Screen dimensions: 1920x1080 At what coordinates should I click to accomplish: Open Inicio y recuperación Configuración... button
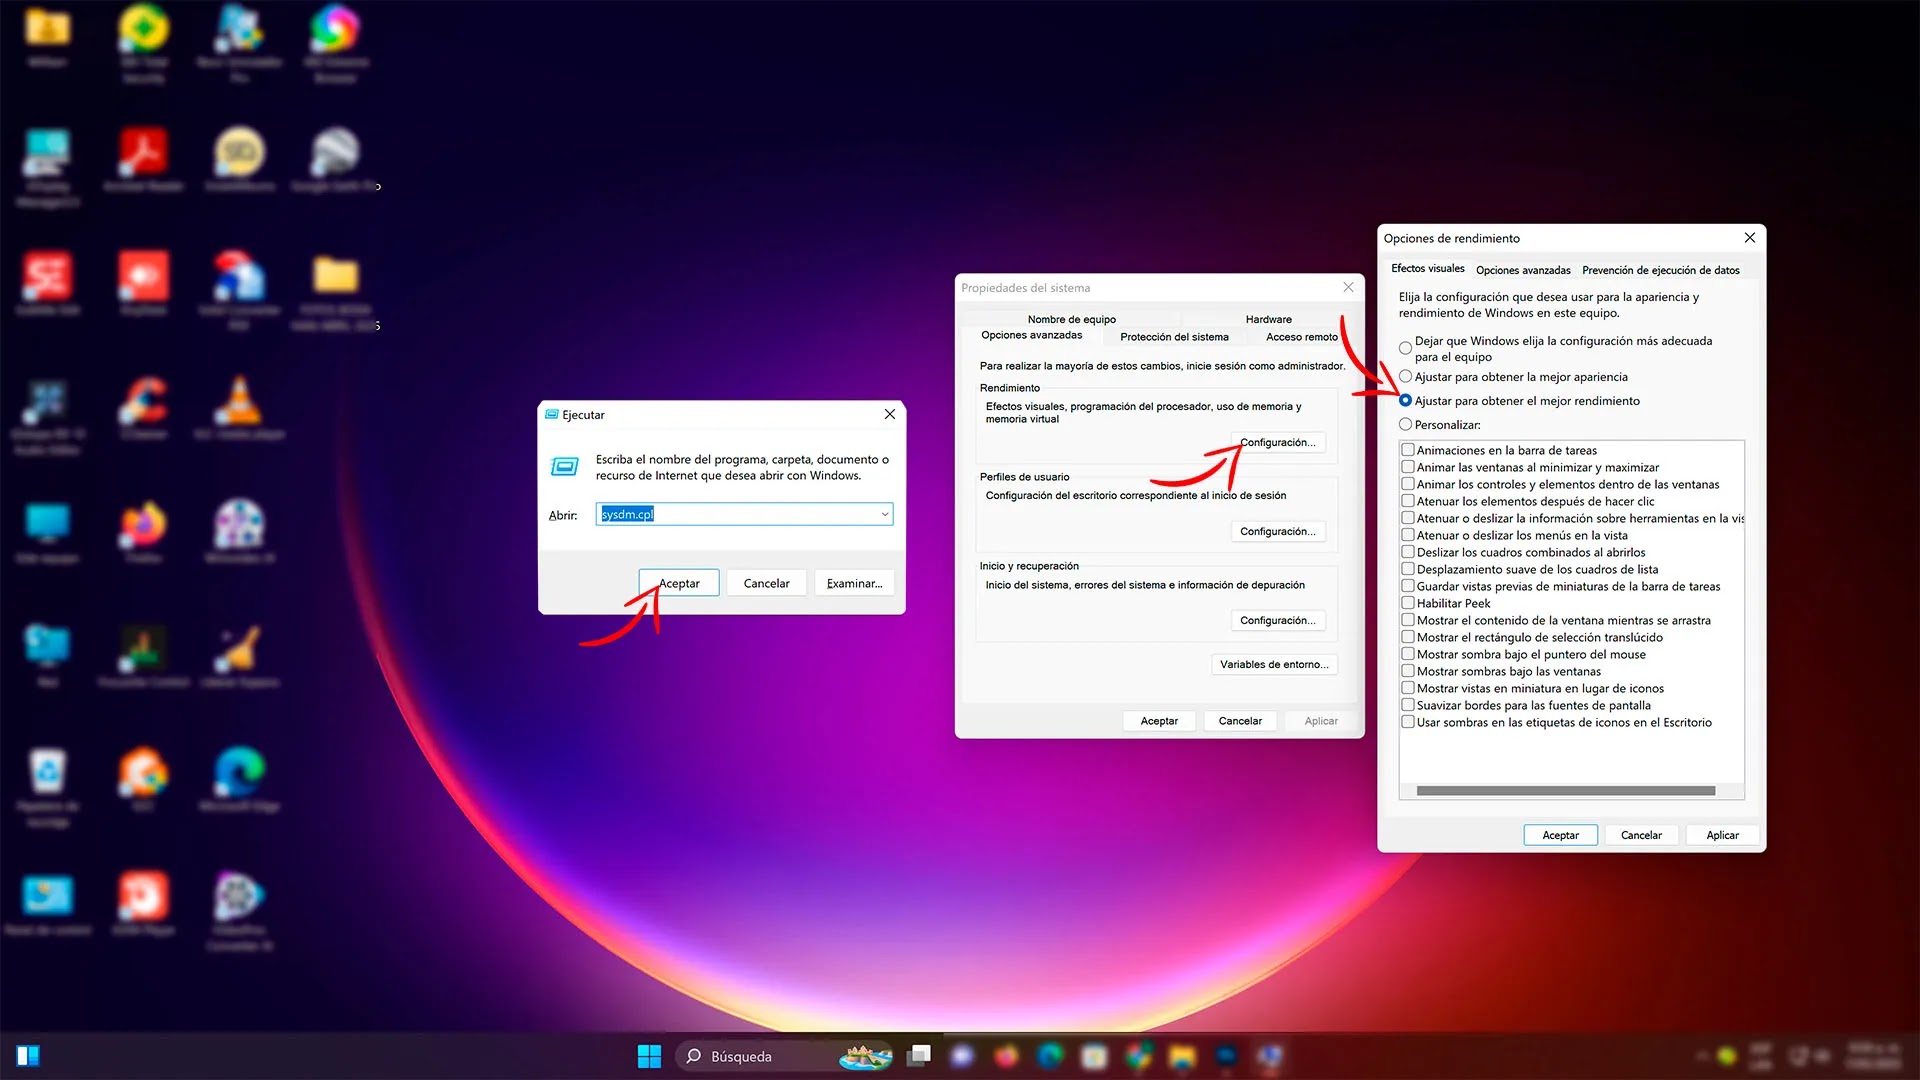[x=1277, y=620]
